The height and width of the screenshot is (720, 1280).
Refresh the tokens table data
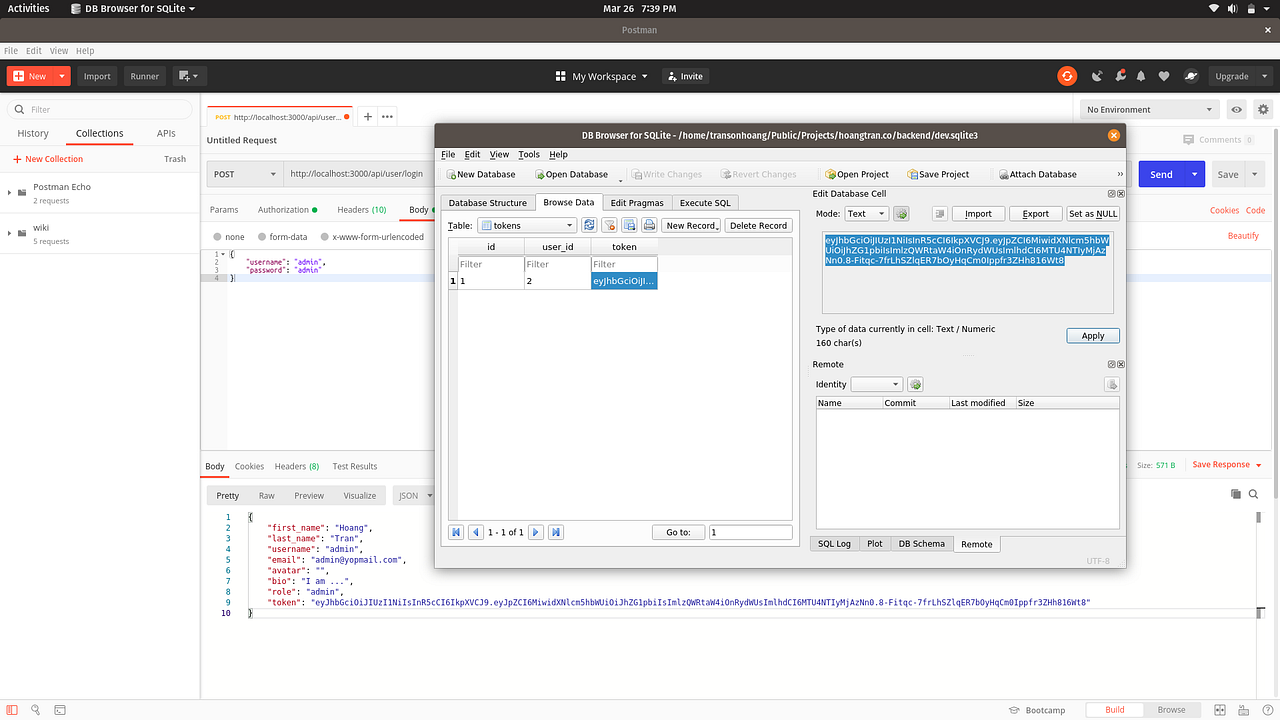click(x=589, y=225)
